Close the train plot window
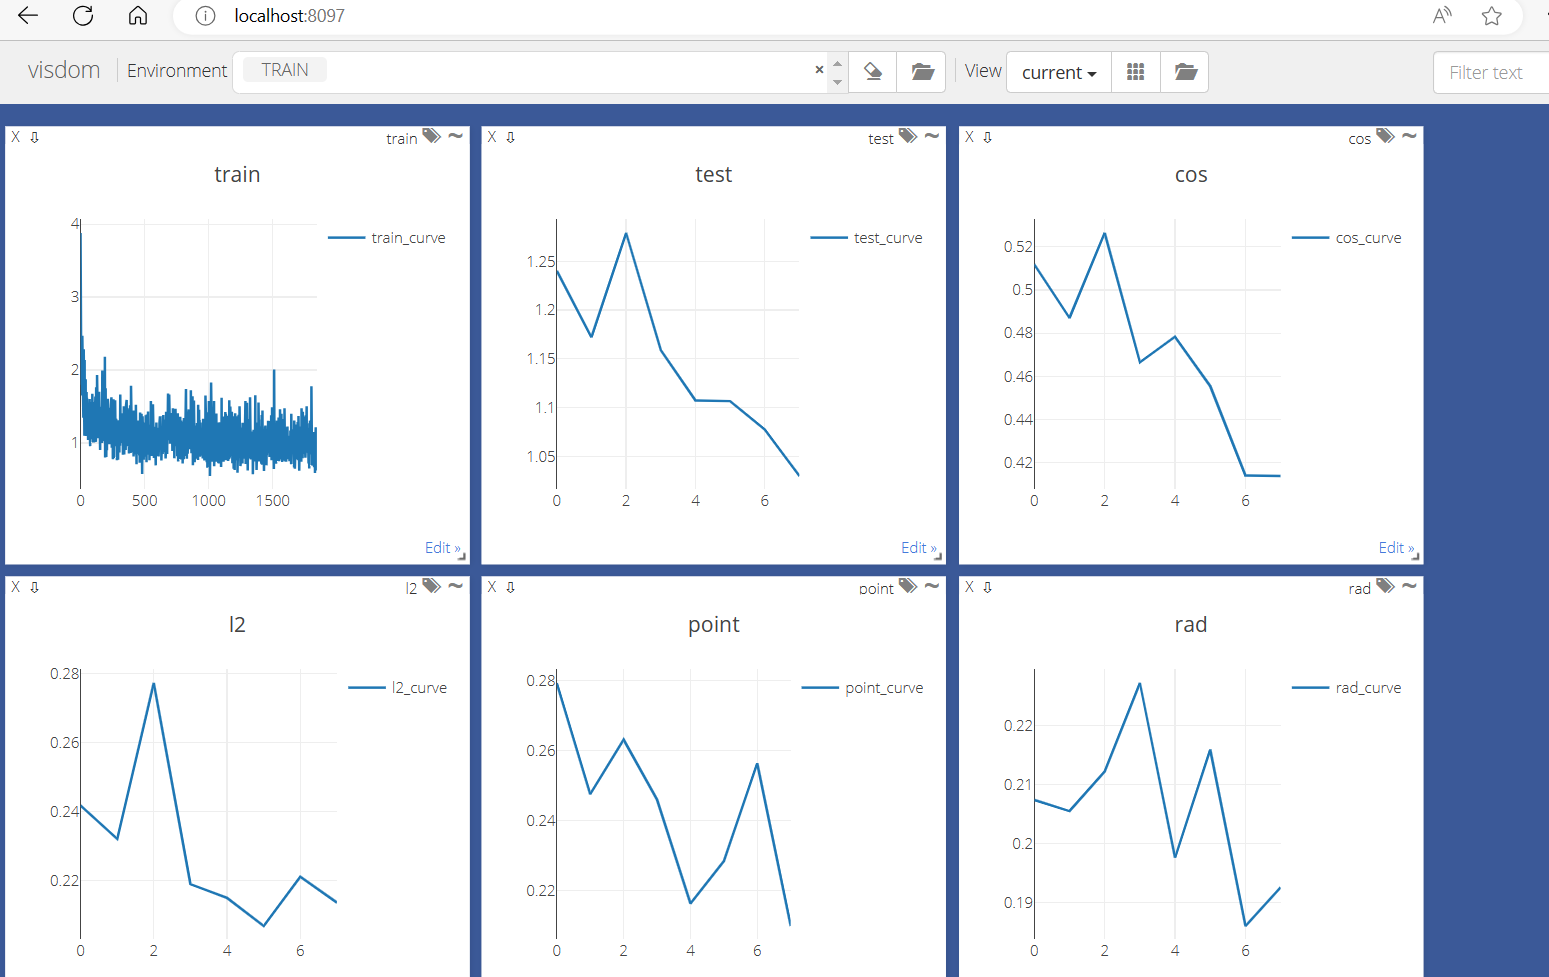Screen dimensions: 1549x977 [x=15, y=137]
